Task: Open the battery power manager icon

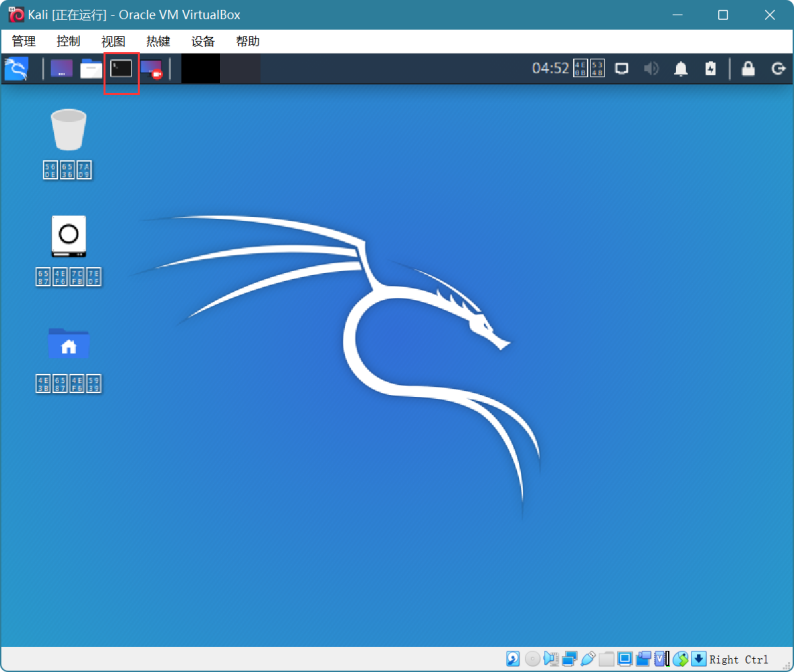Action: (710, 68)
